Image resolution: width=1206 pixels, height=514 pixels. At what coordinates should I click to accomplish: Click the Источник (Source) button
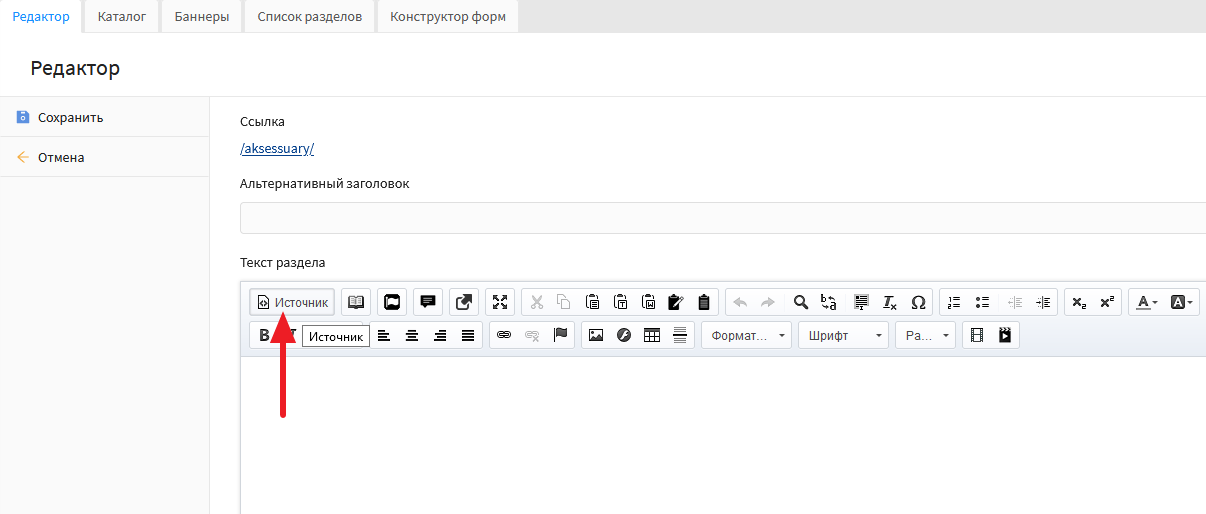pos(292,302)
